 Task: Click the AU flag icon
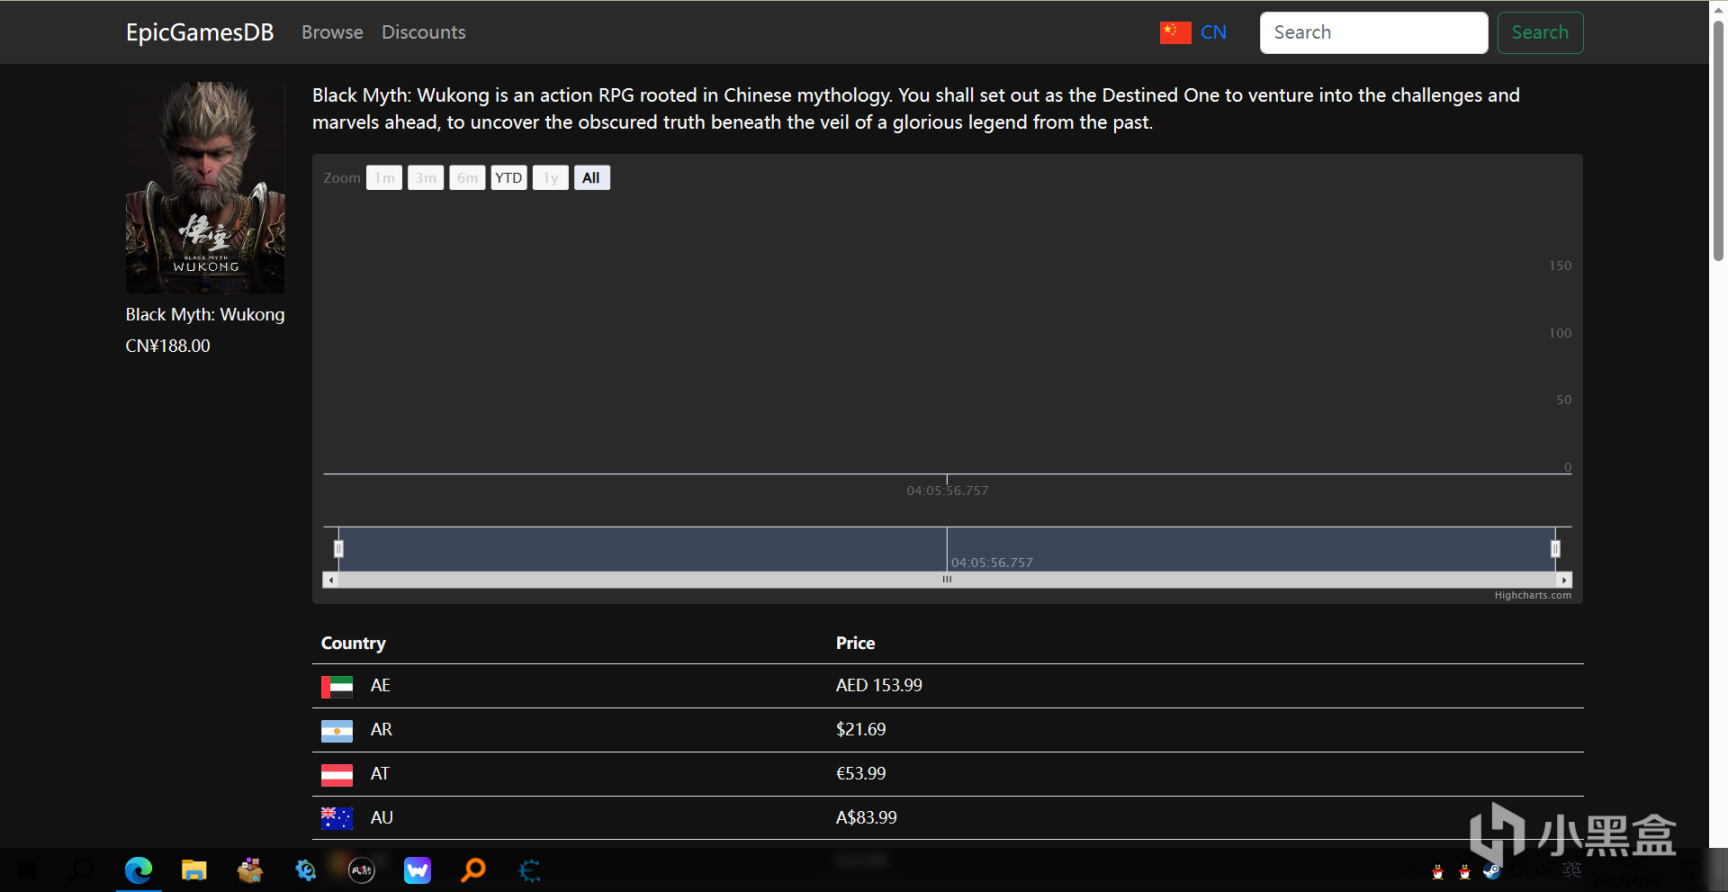coord(337,818)
